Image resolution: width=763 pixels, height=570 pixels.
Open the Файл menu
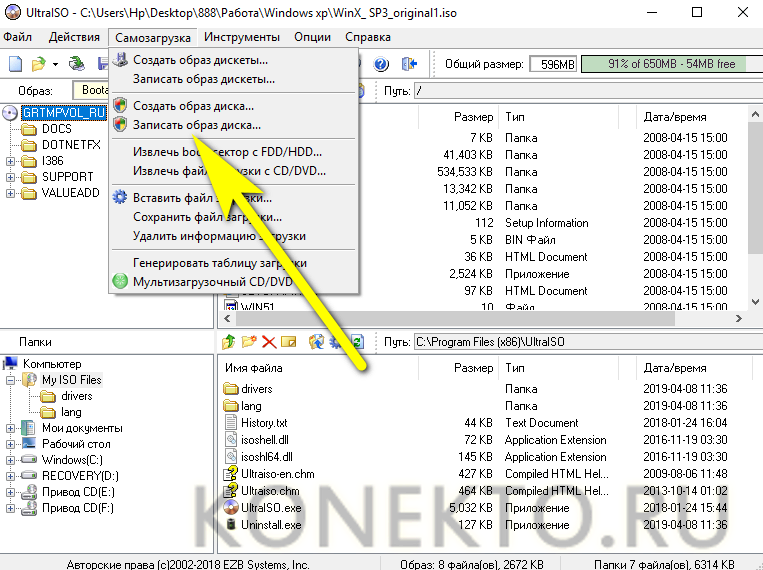[18, 37]
